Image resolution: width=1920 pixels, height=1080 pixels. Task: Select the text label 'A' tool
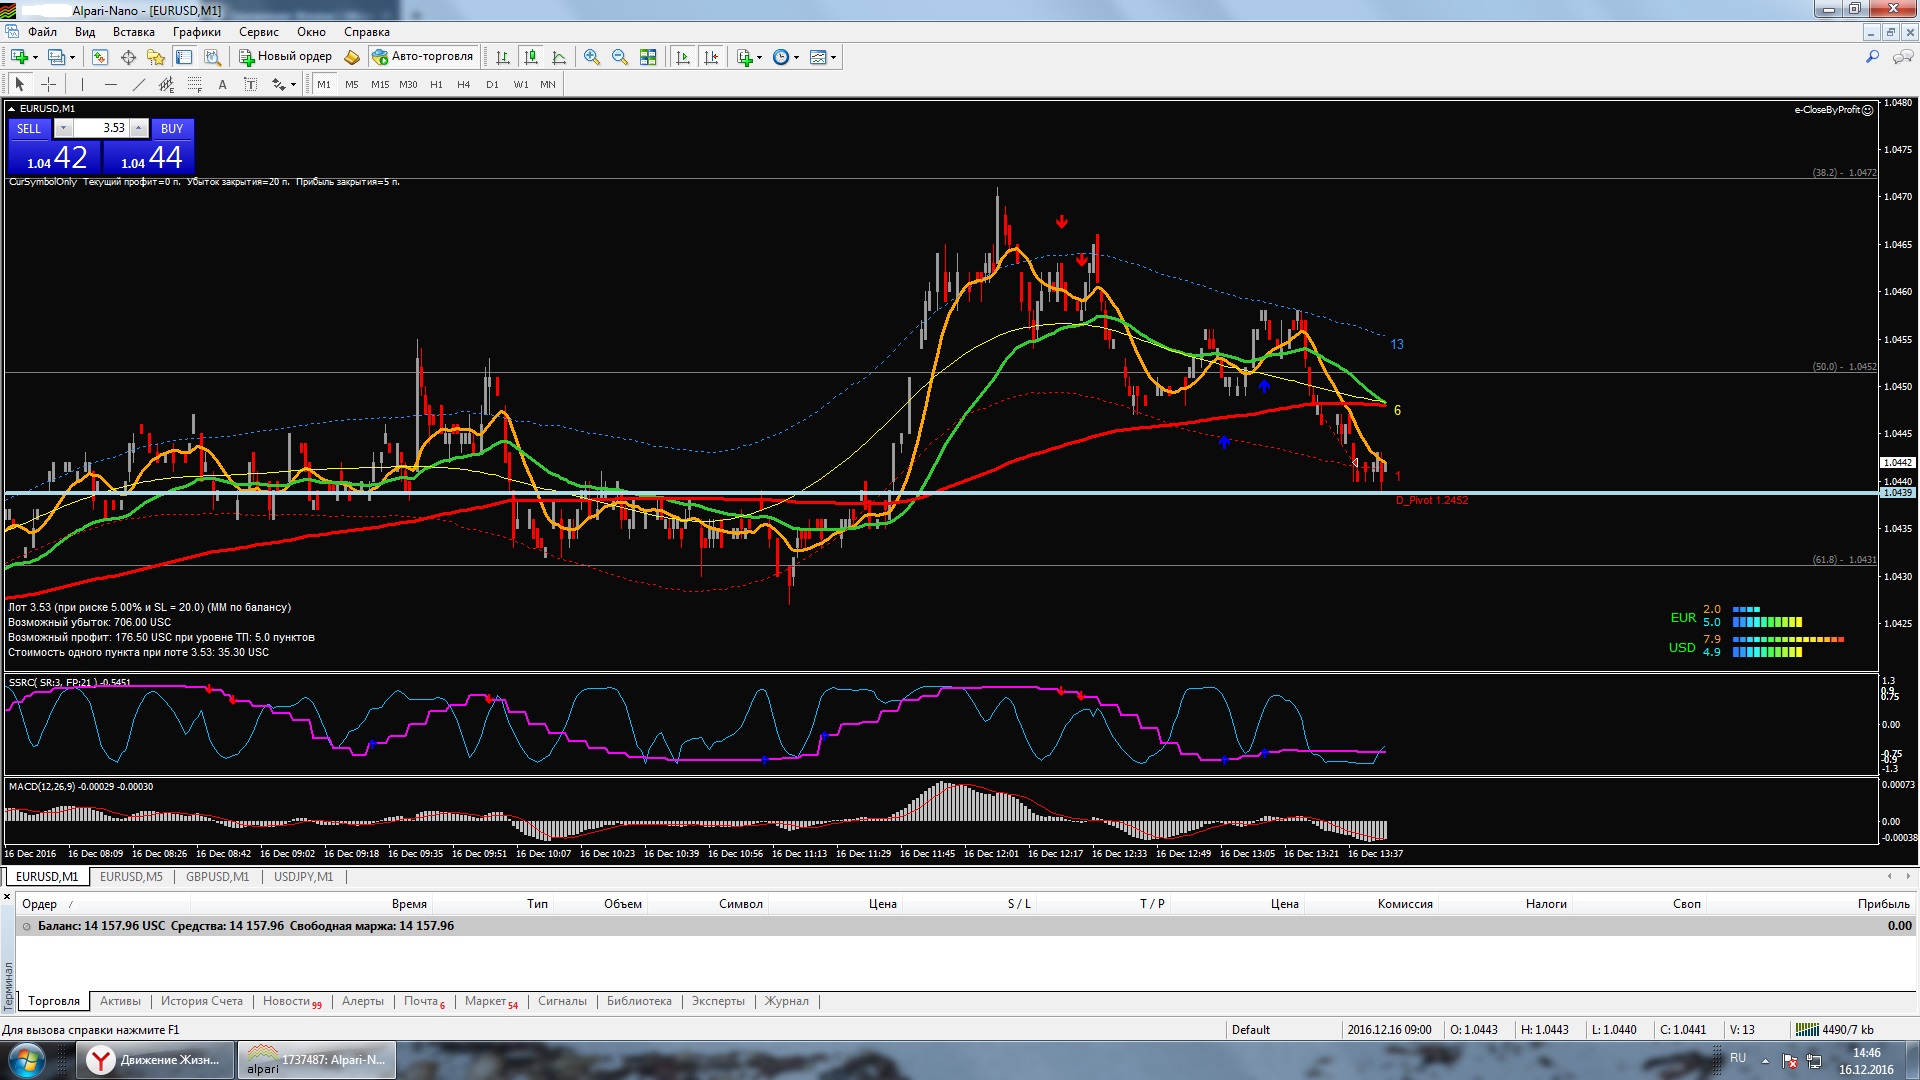[x=222, y=85]
